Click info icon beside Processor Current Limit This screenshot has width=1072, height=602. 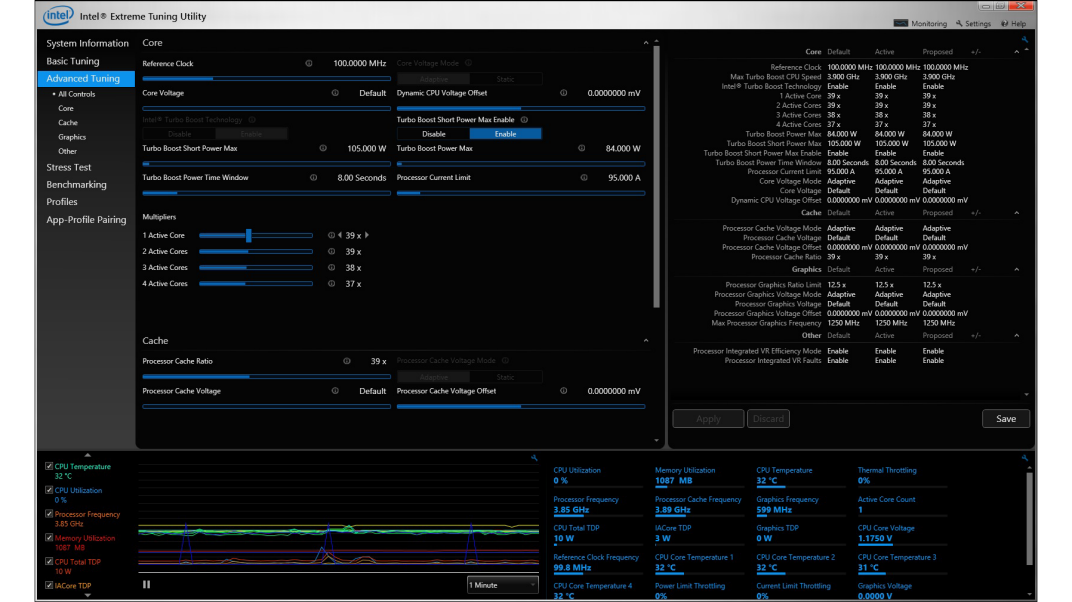tap(584, 178)
